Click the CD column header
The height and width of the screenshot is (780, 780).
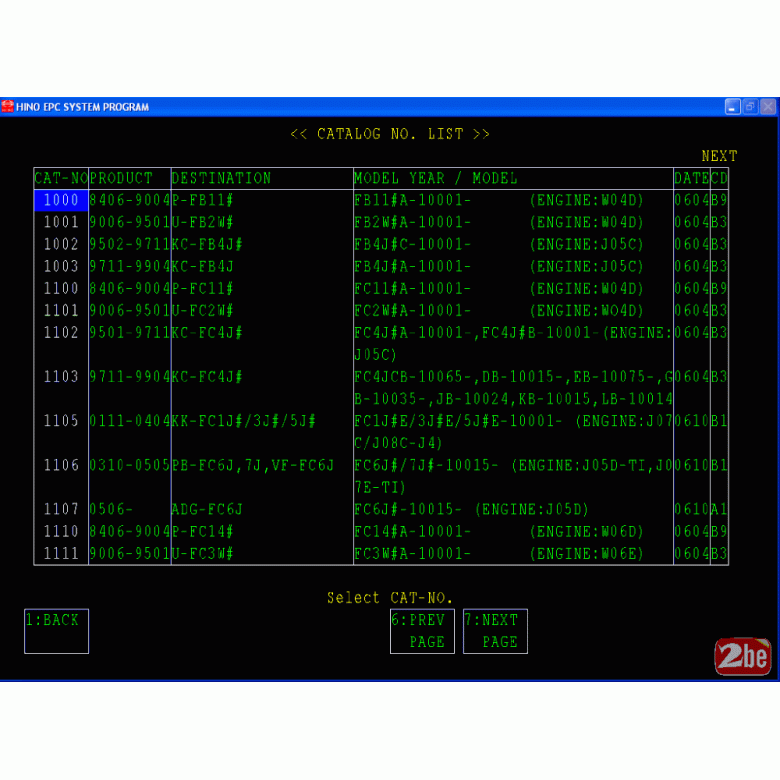(x=719, y=178)
